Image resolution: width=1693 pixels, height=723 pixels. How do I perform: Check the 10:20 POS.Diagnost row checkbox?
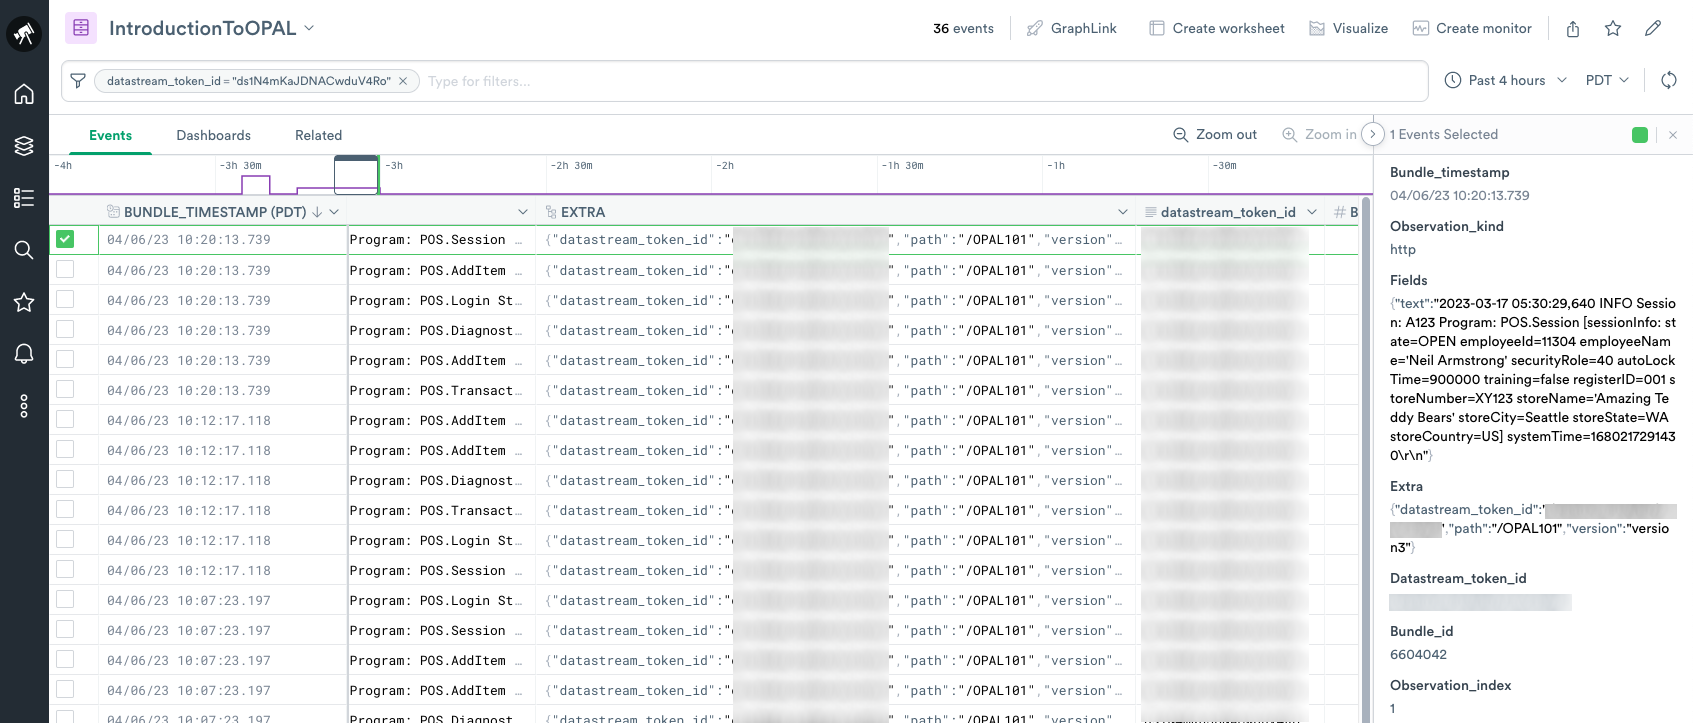coord(65,329)
